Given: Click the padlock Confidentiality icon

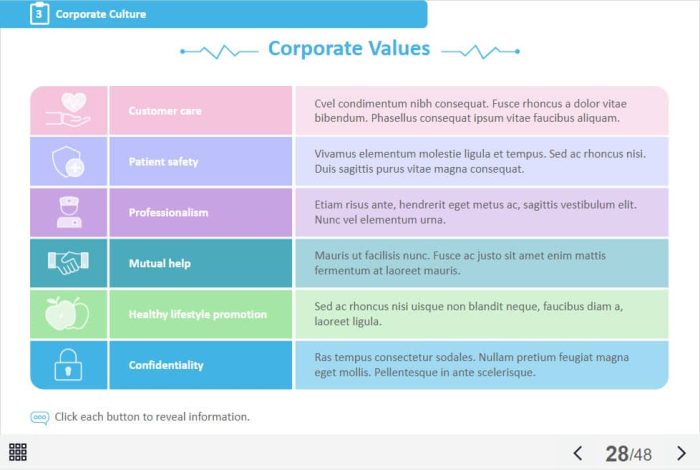Looking at the screenshot, I should coord(69,365).
